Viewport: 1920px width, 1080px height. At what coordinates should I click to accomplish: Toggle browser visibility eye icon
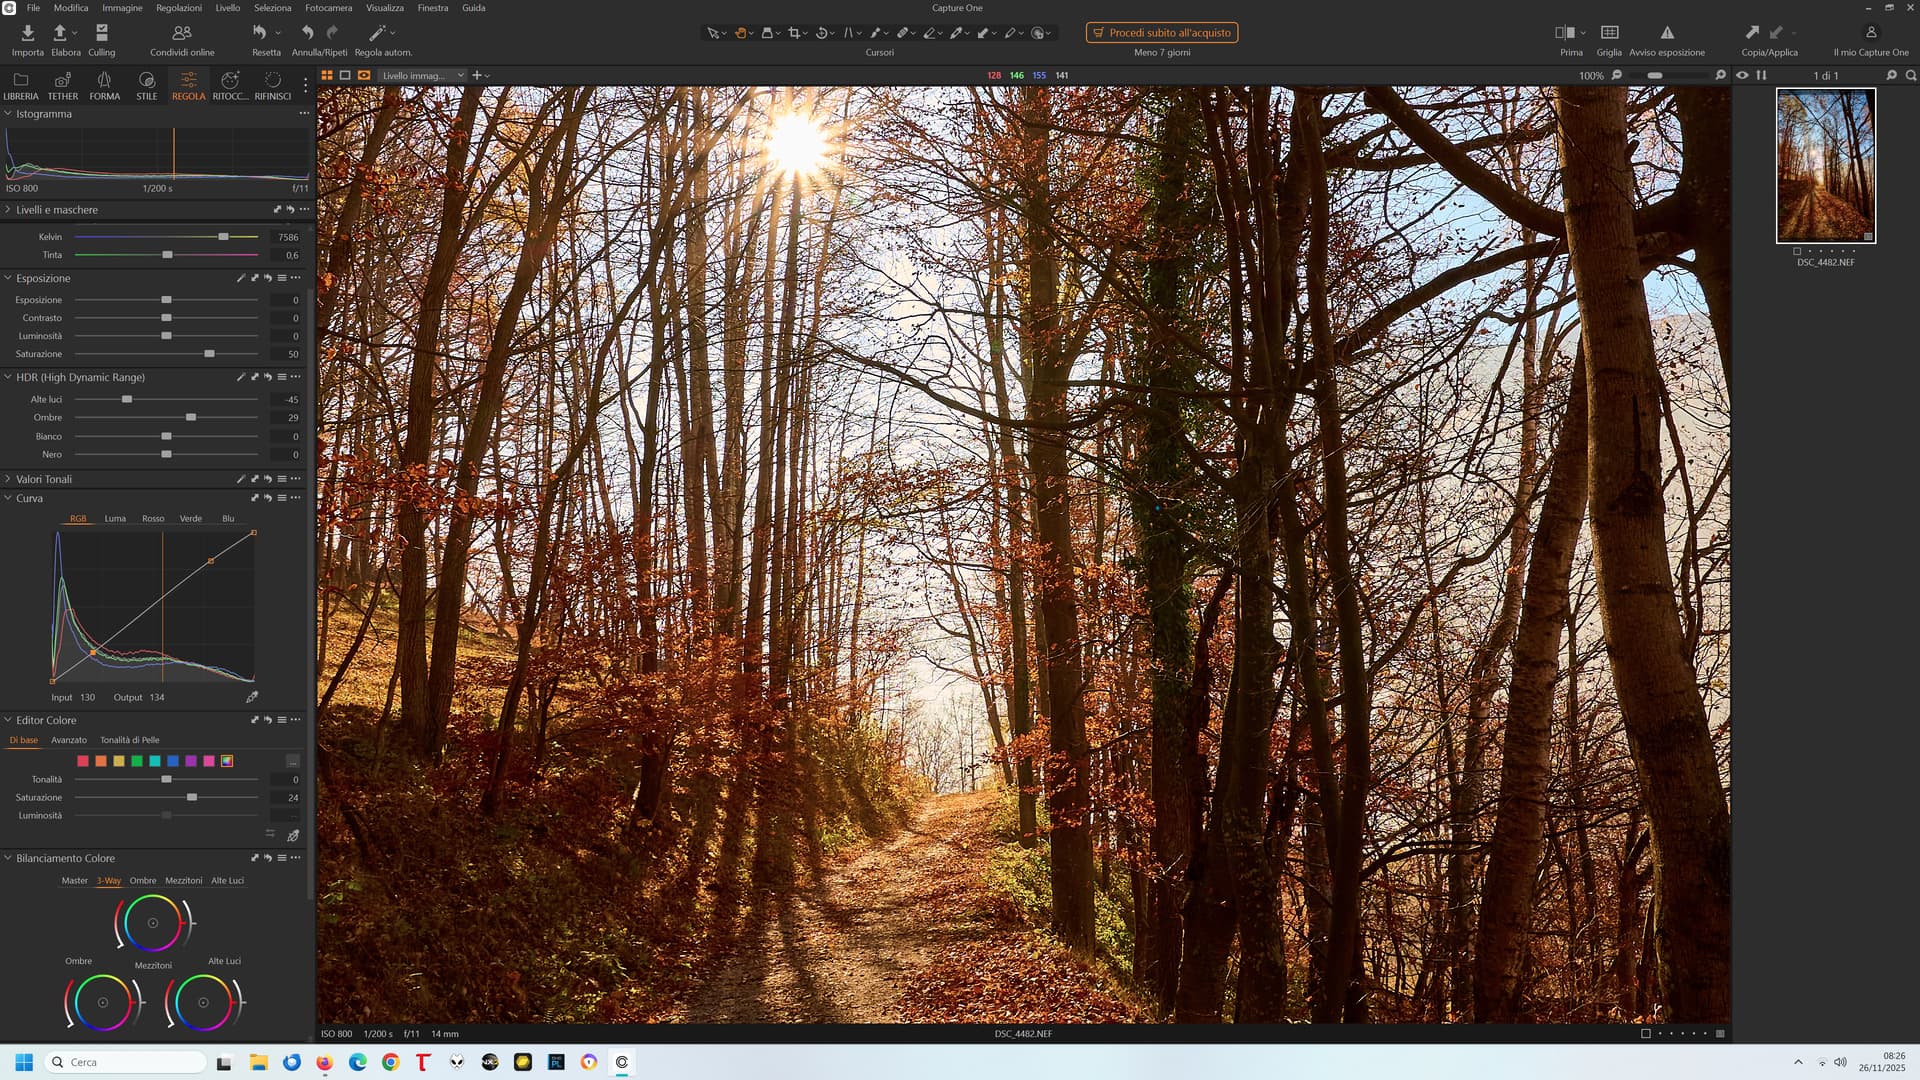tap(1742, 75)
